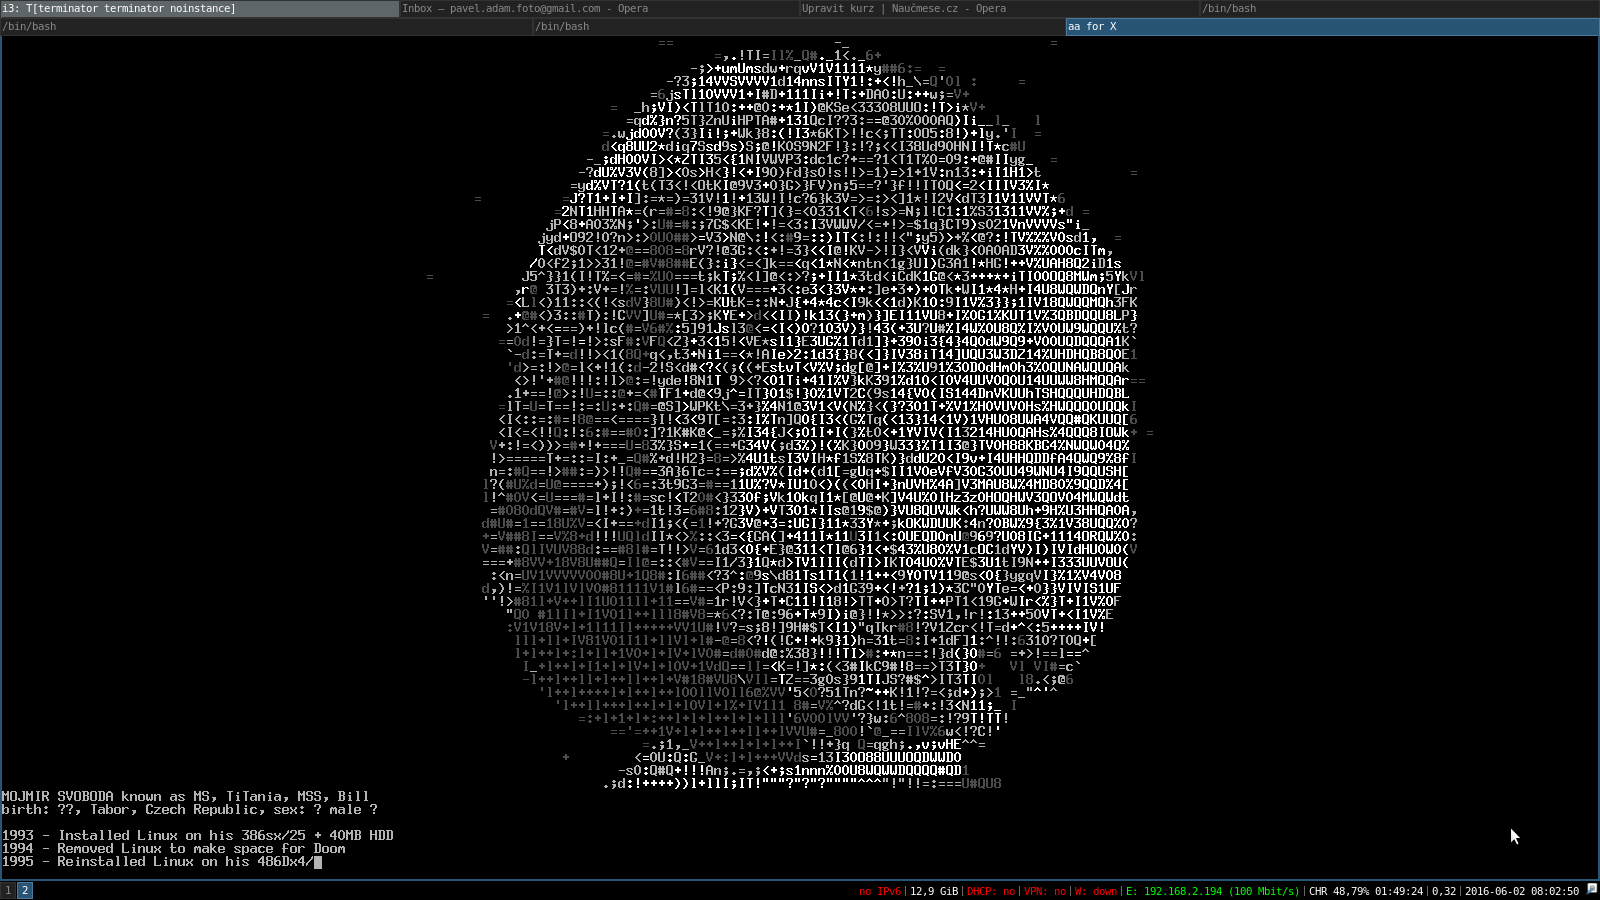1600x900 pixels.
Task: Click the 'VPN: no' status block
Action: click(x=1045, y=891)
